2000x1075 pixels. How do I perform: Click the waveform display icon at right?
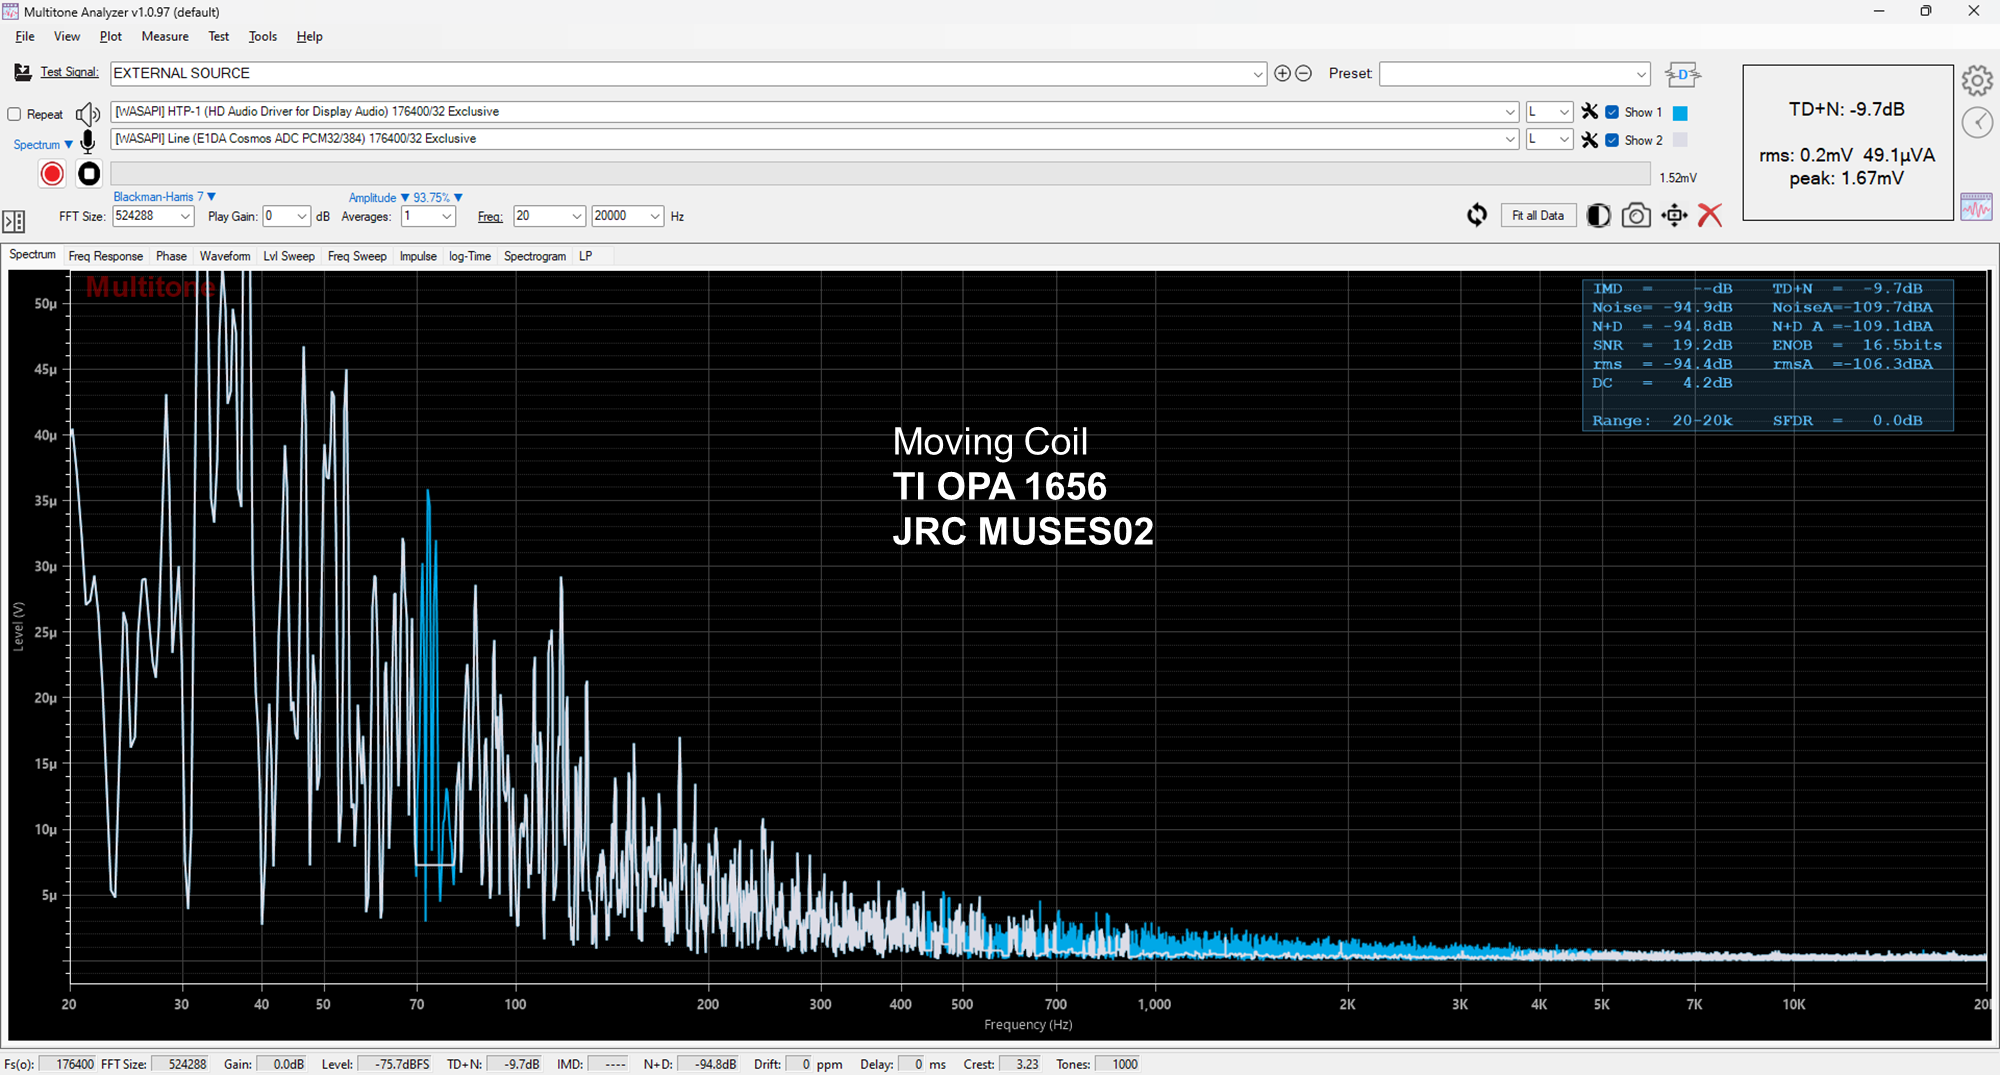(1976, 207)
